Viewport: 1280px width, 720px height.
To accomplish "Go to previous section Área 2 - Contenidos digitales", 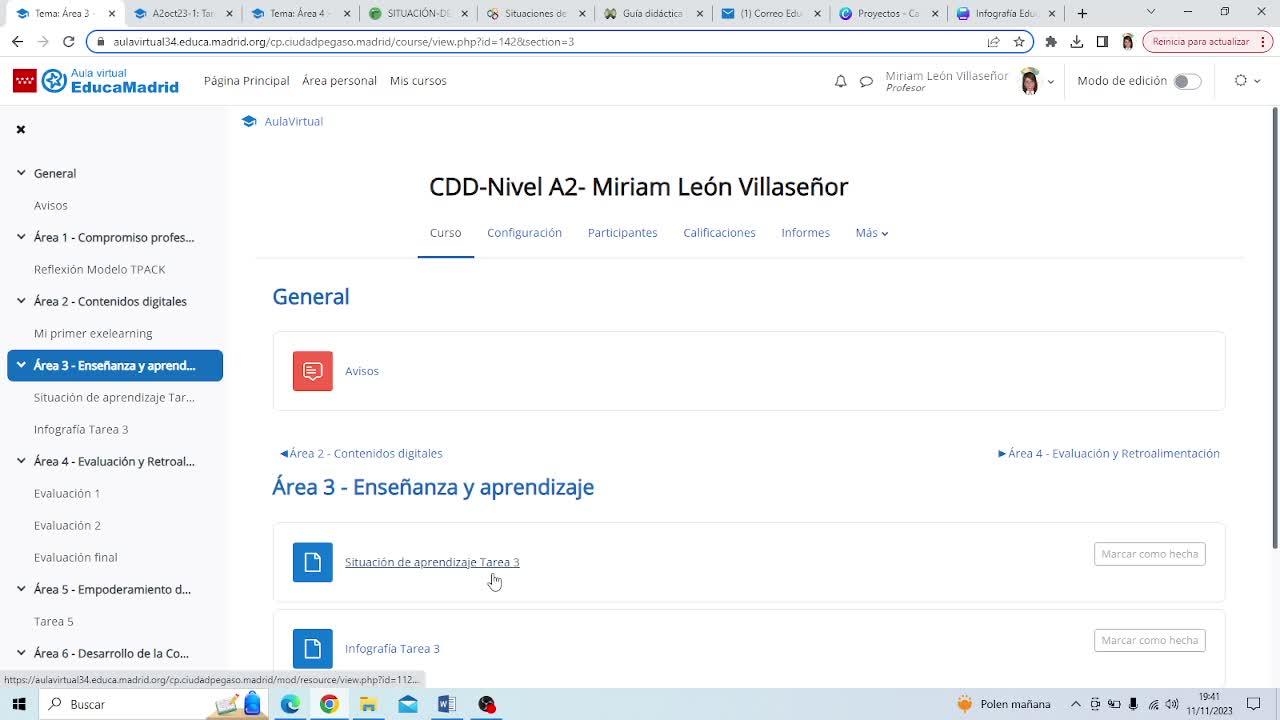I will 361,453.
